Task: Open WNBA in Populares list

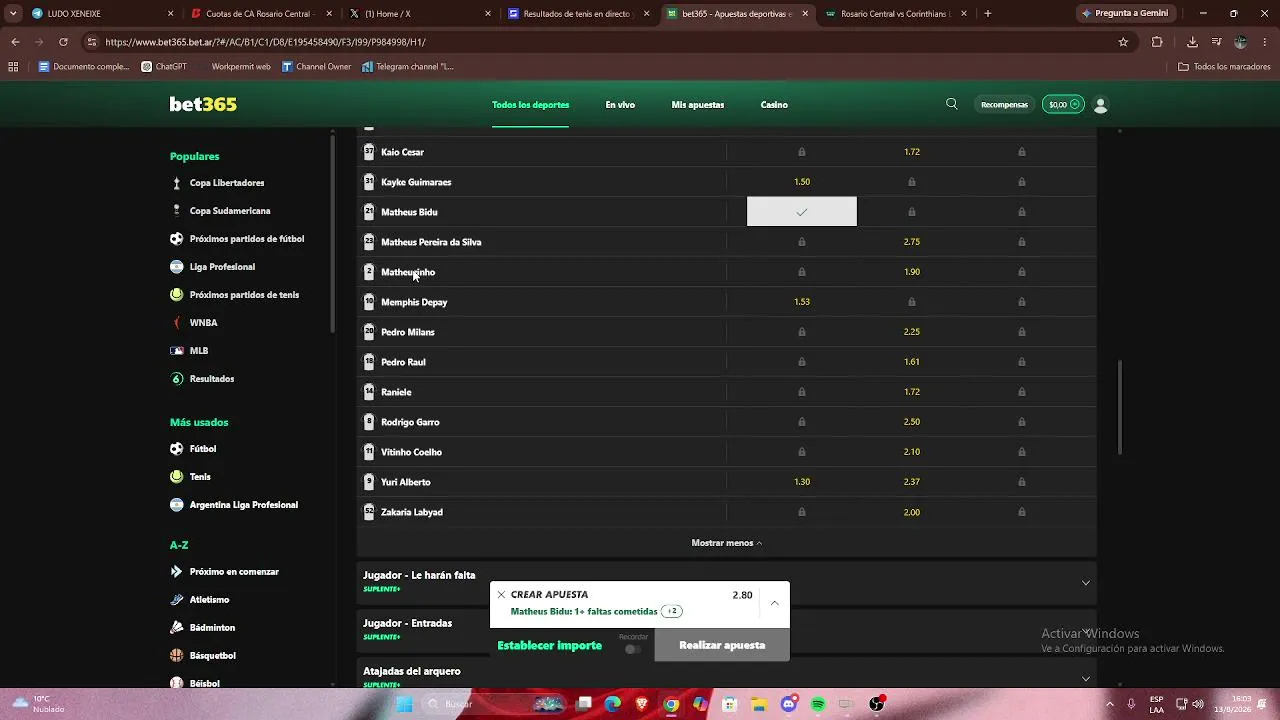Action: [x=203, y=323]
